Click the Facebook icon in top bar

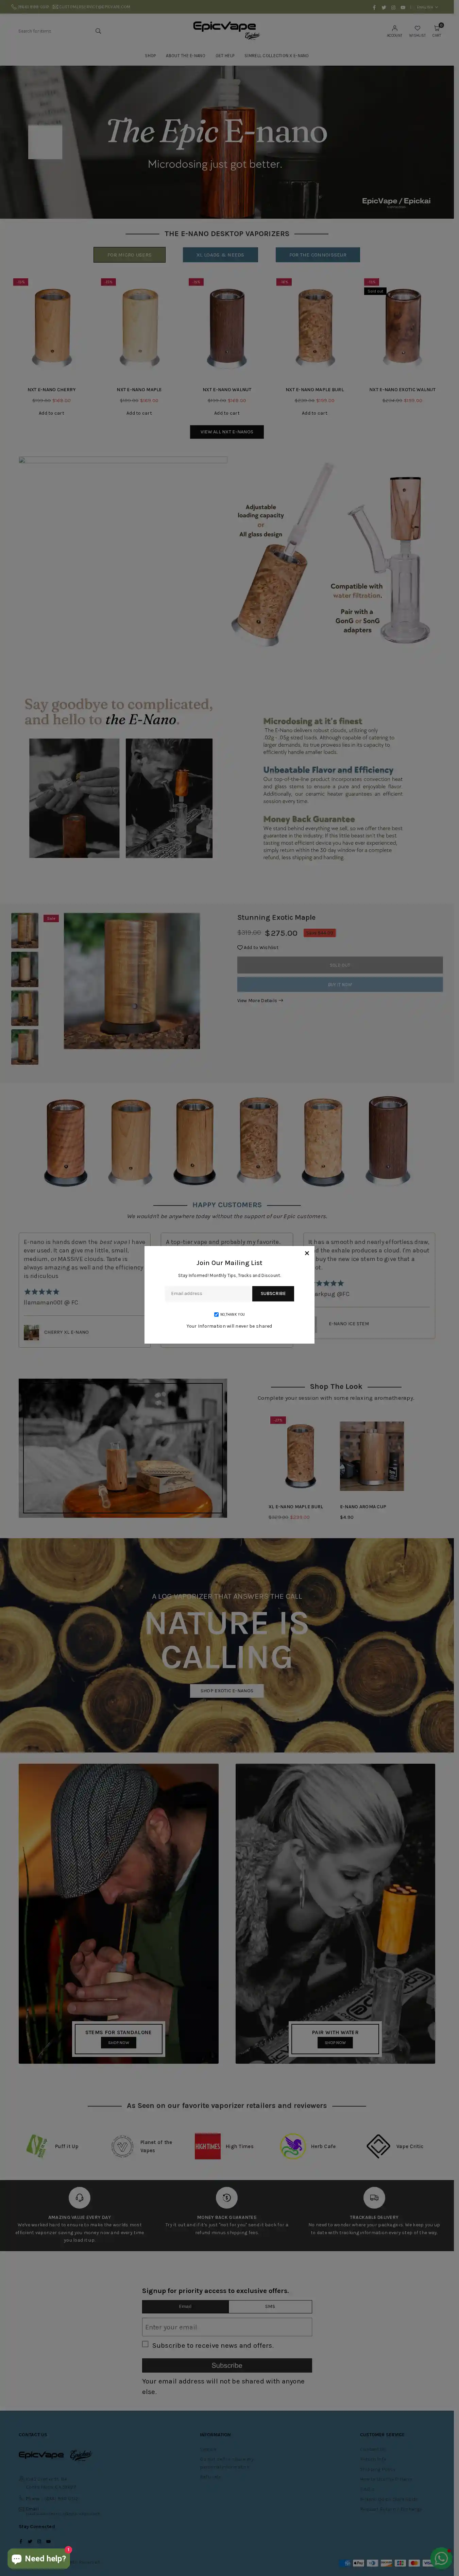[374, 7]
